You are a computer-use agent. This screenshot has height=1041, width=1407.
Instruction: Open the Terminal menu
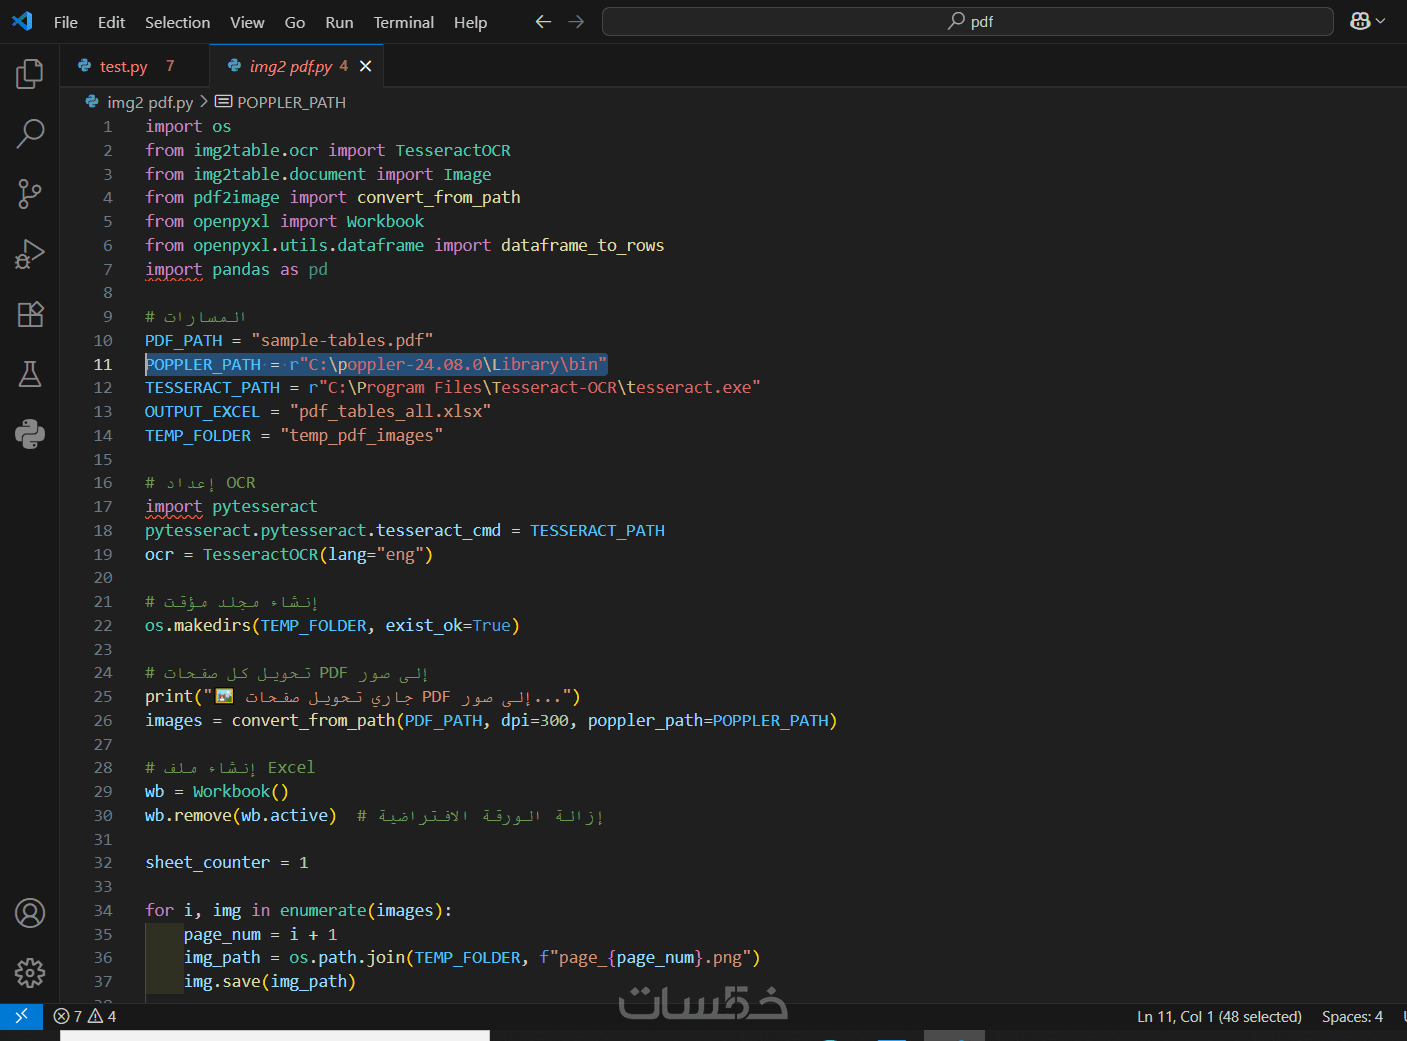403,22
